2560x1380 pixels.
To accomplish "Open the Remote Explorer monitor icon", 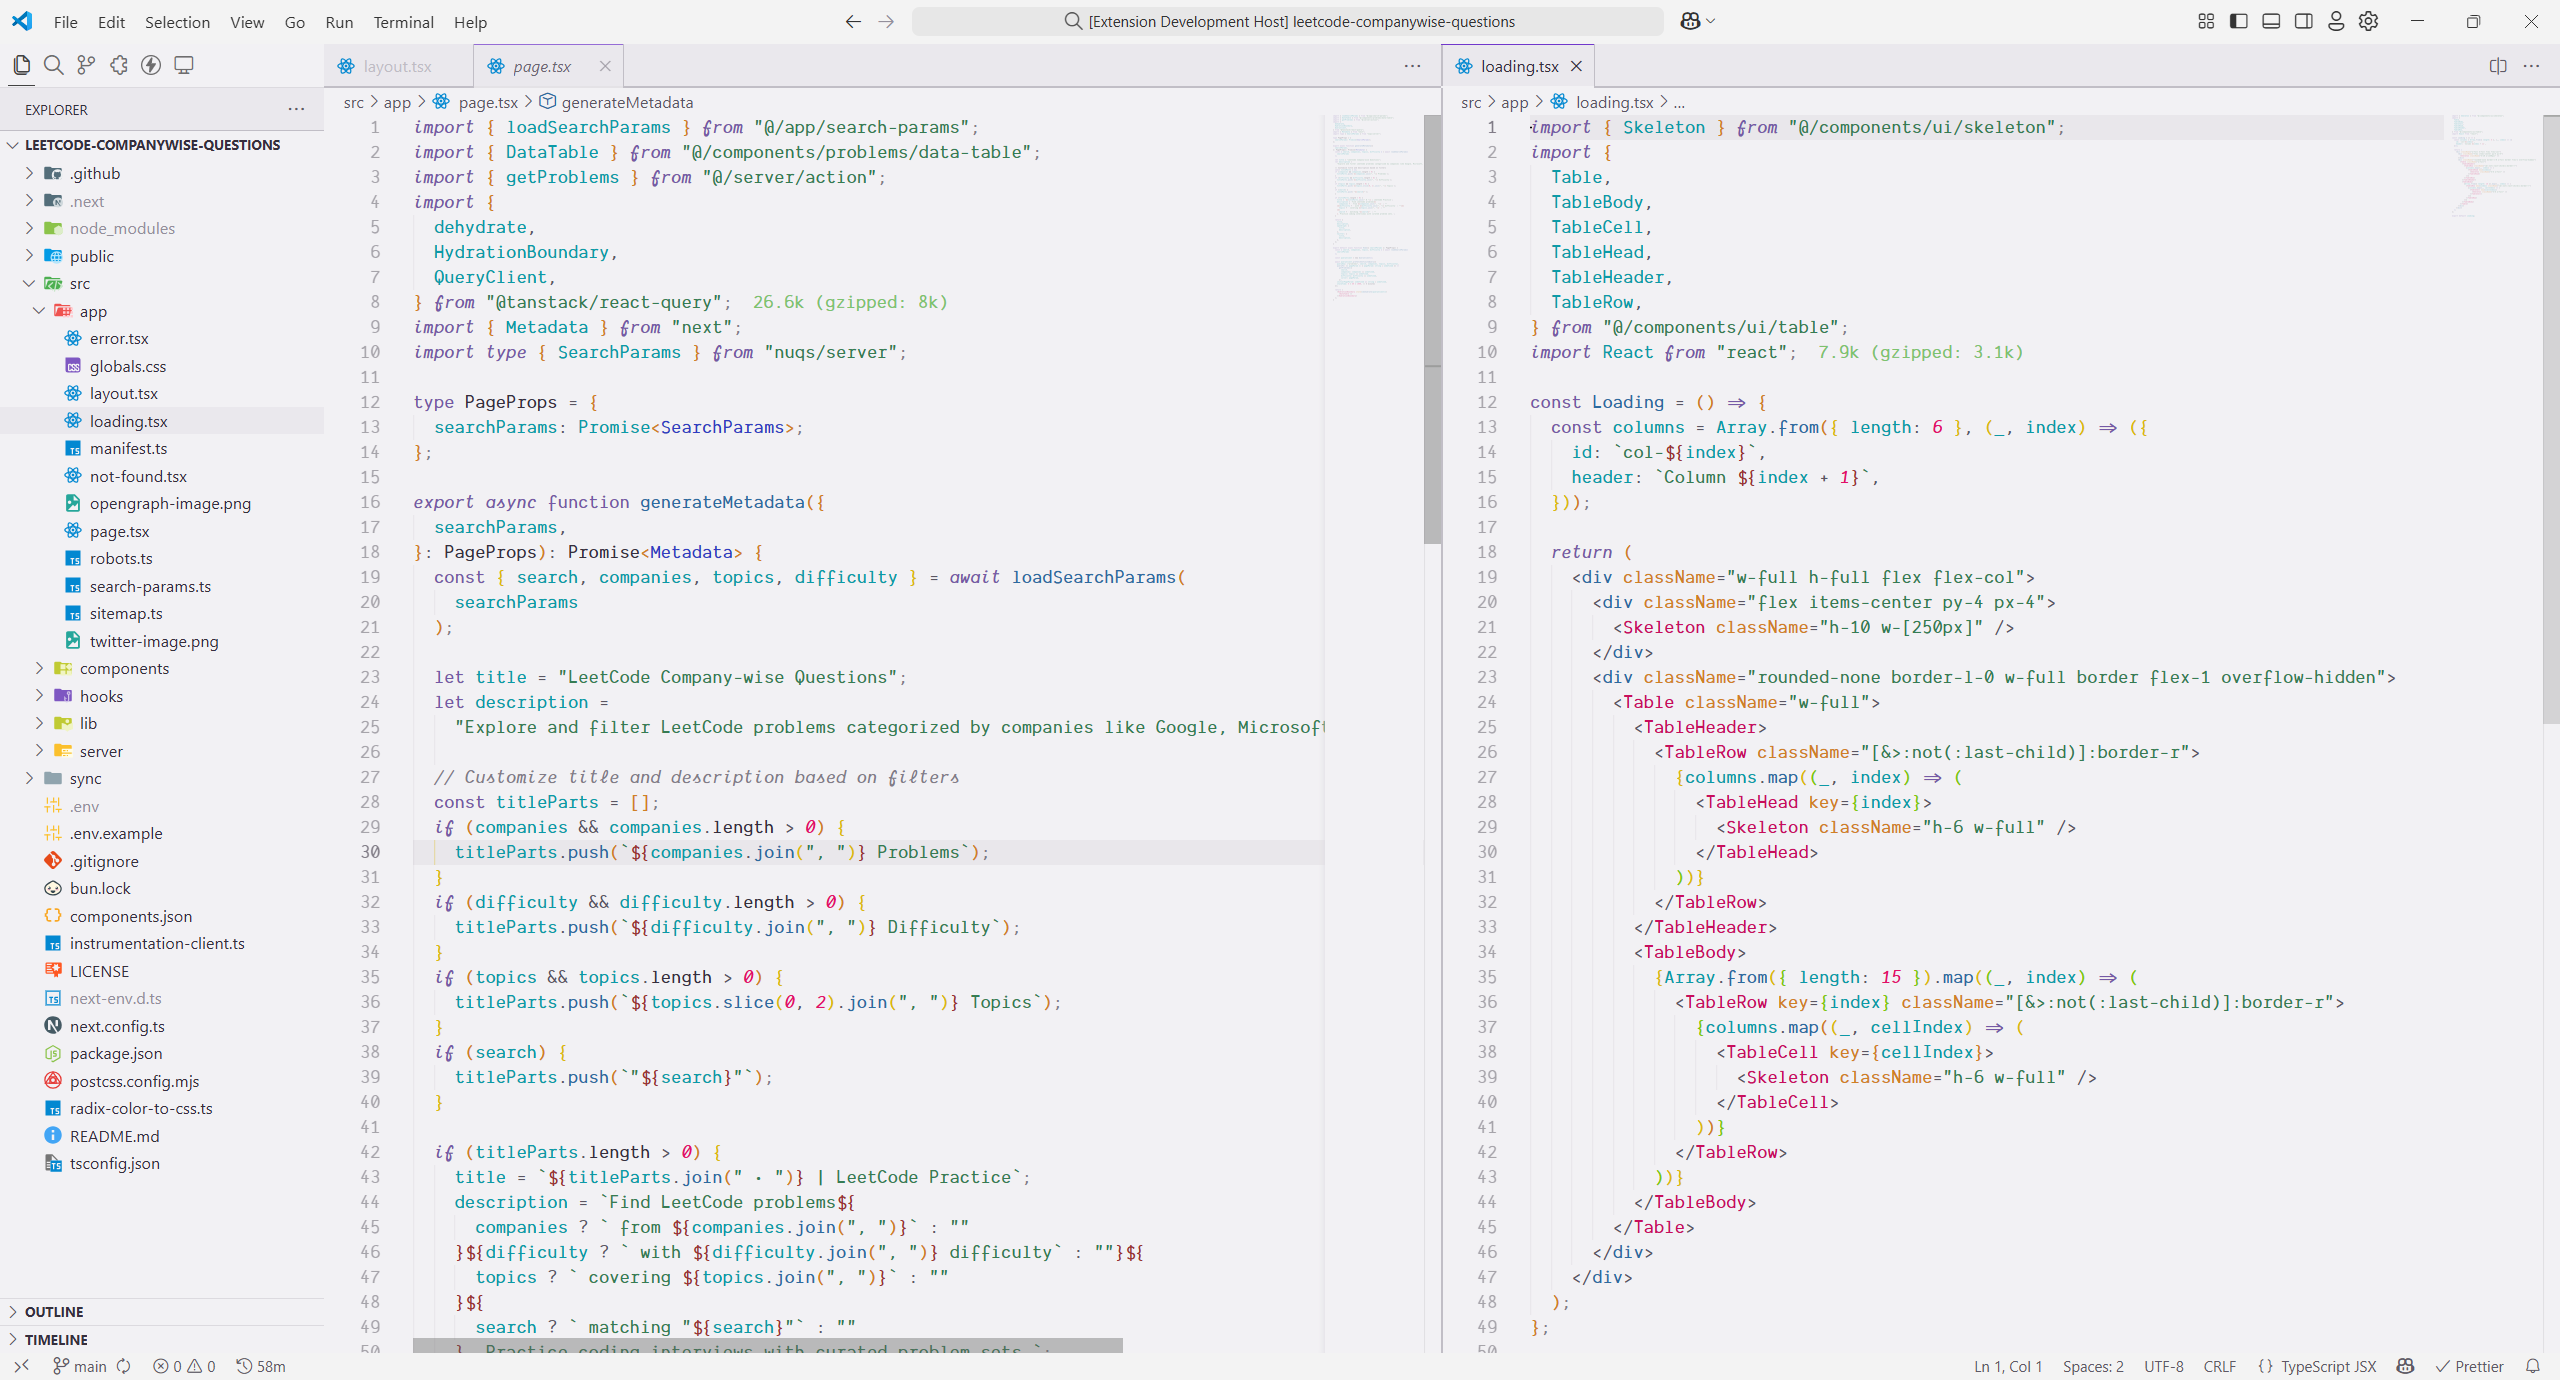I will pos(184,65).
